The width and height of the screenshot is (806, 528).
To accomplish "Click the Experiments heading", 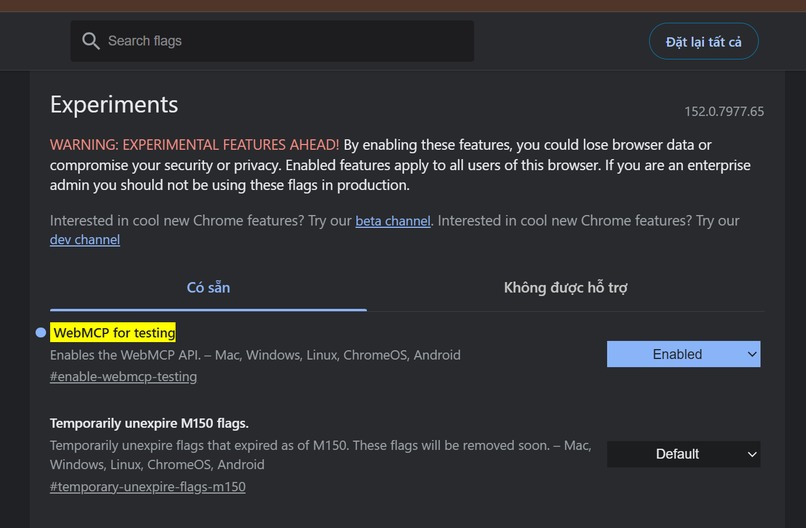I will point(114,105).
